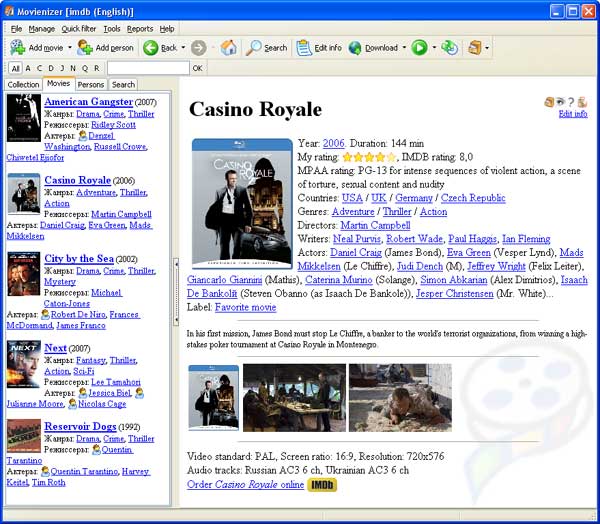The width and height of the screenshot is (600, 524).
Task: Click the Add movie toolbar icon
Action: pyautogui.click(x=17, y=48)
